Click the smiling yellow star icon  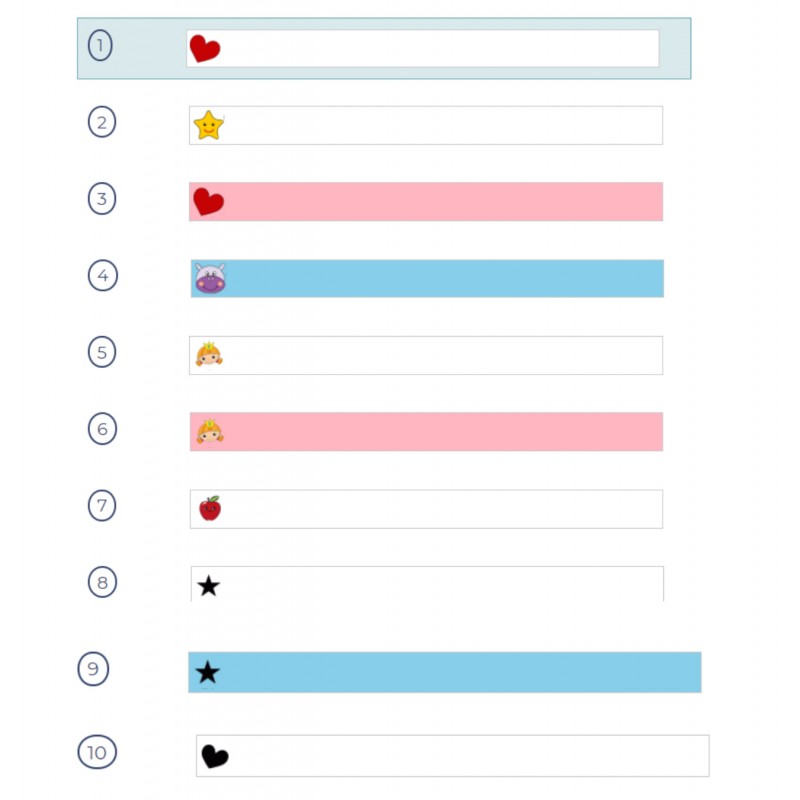[x=209, y=125]
